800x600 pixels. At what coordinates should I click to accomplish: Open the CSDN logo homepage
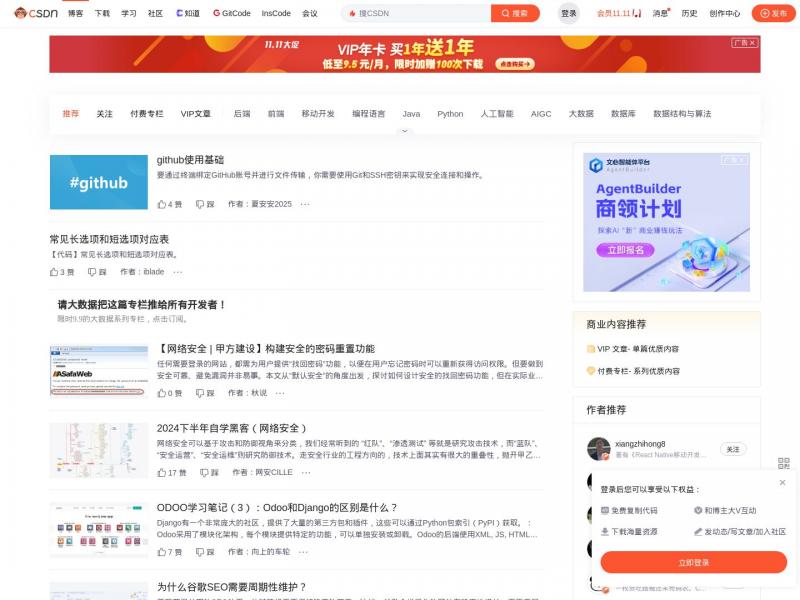(x=36, y=13)
